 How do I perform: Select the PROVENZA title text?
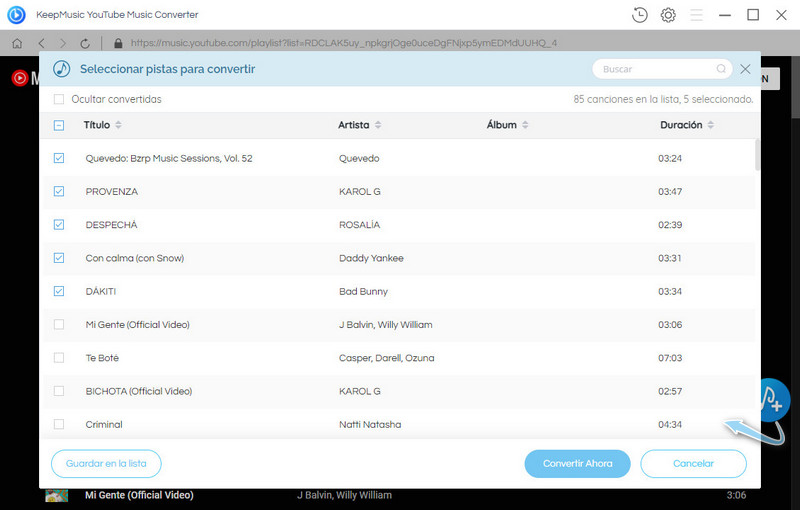pos(112,191)
